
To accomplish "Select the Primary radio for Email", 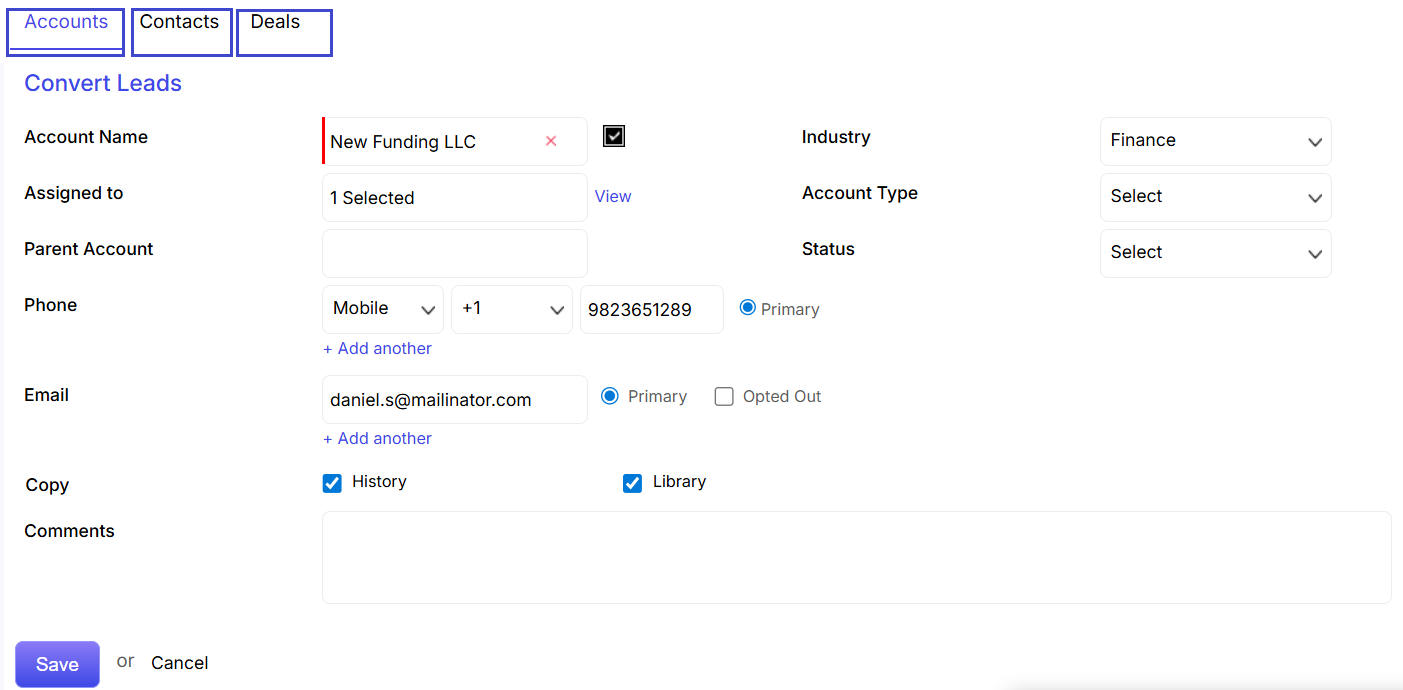I will (x=610, y=396).
